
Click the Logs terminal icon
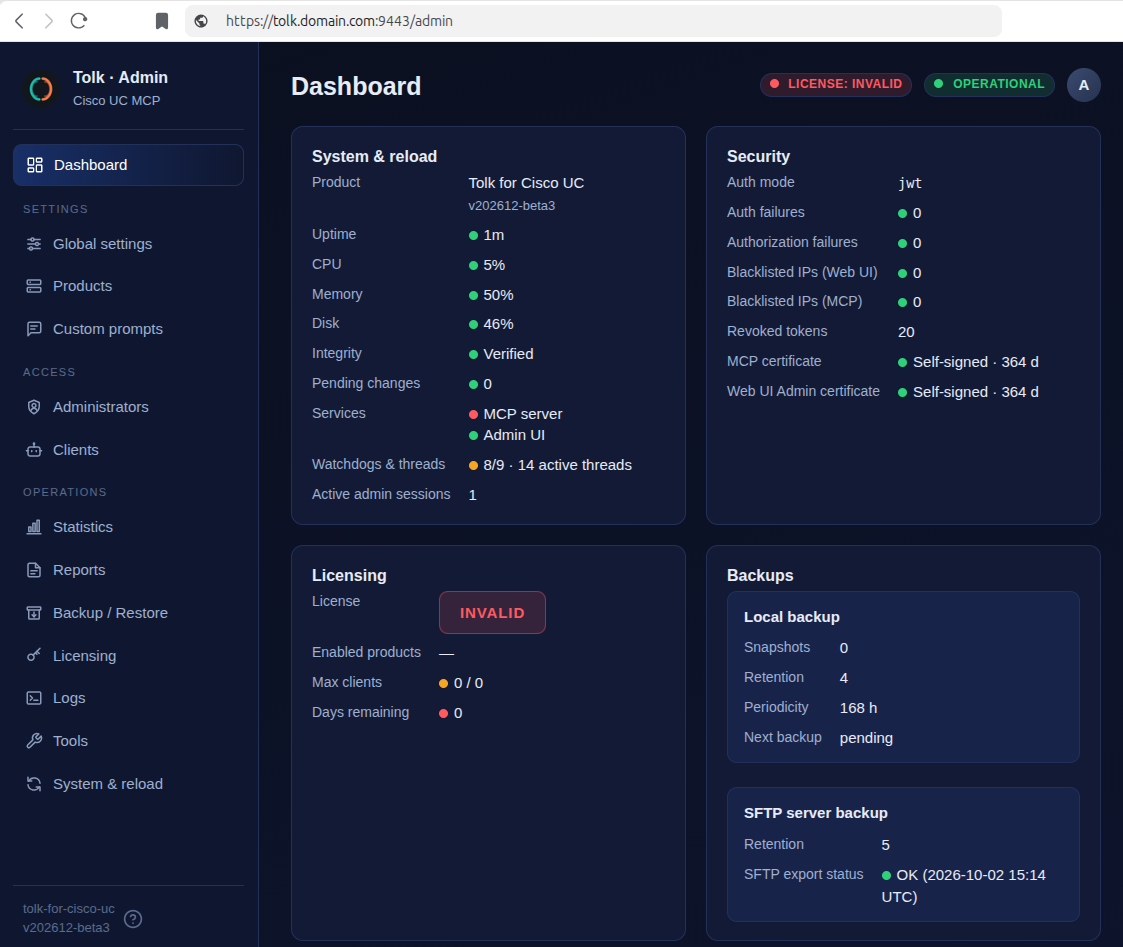[x=34, y=698]
